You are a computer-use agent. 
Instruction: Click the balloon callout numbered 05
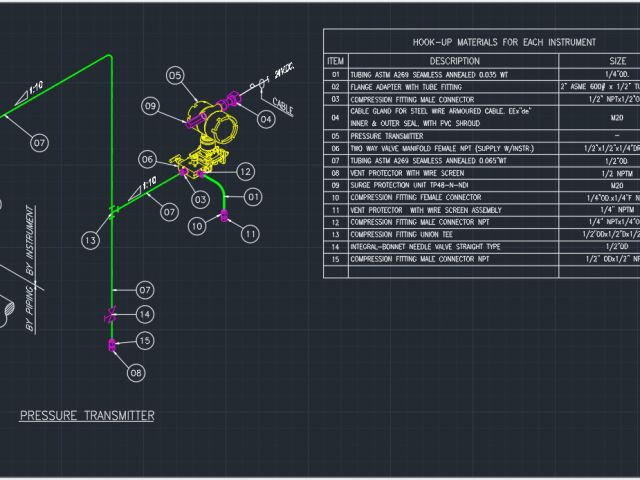pos(175,75)
